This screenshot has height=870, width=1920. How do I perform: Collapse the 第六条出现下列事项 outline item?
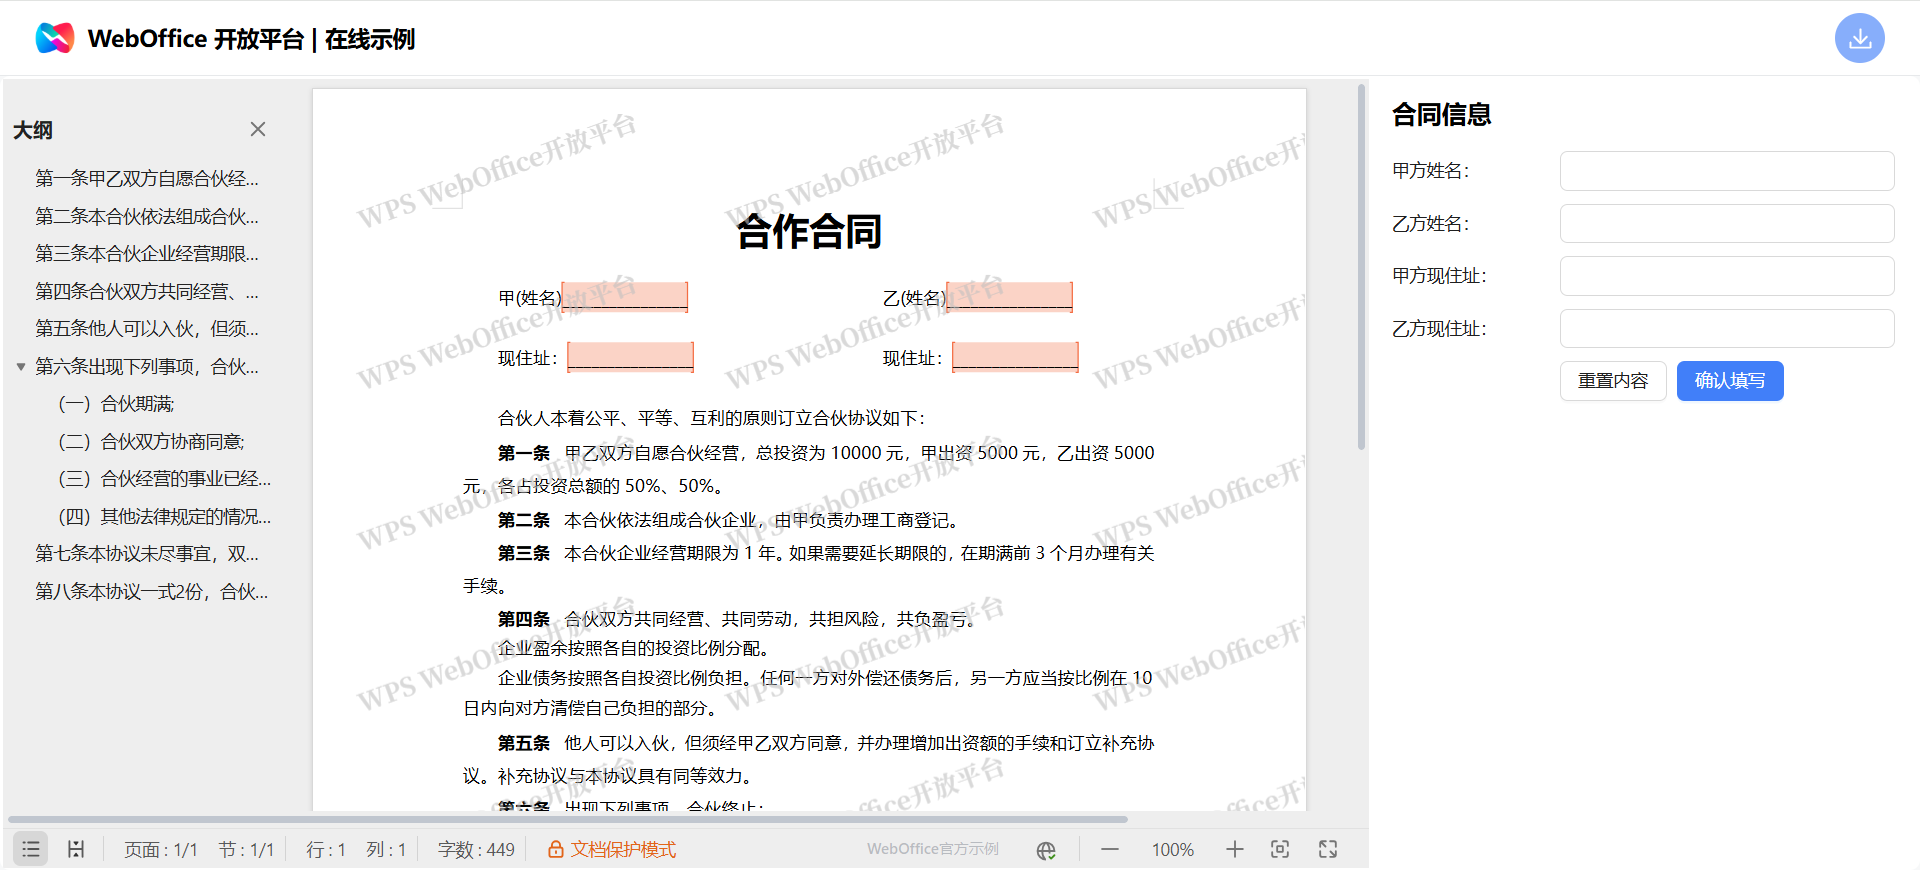click(21, 367)
